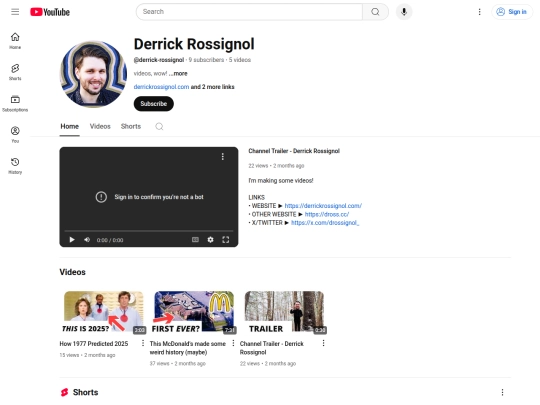Viewport: 540px width, 405px height.
Task: Click the sign-in bot confirmation message
Action: click(159, 197)
